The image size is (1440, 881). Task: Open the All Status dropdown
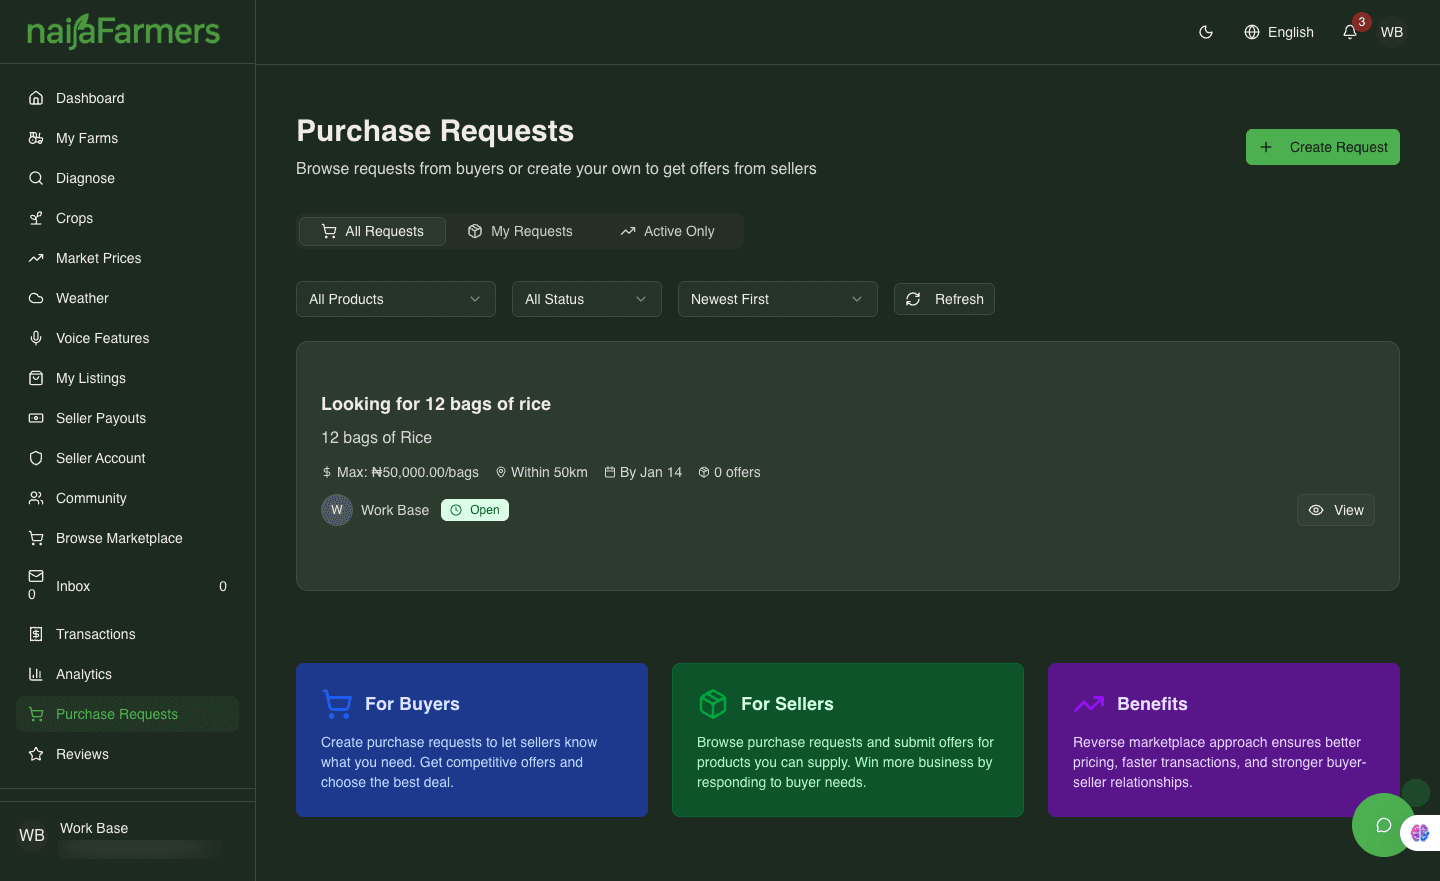[x=586, y=299]
